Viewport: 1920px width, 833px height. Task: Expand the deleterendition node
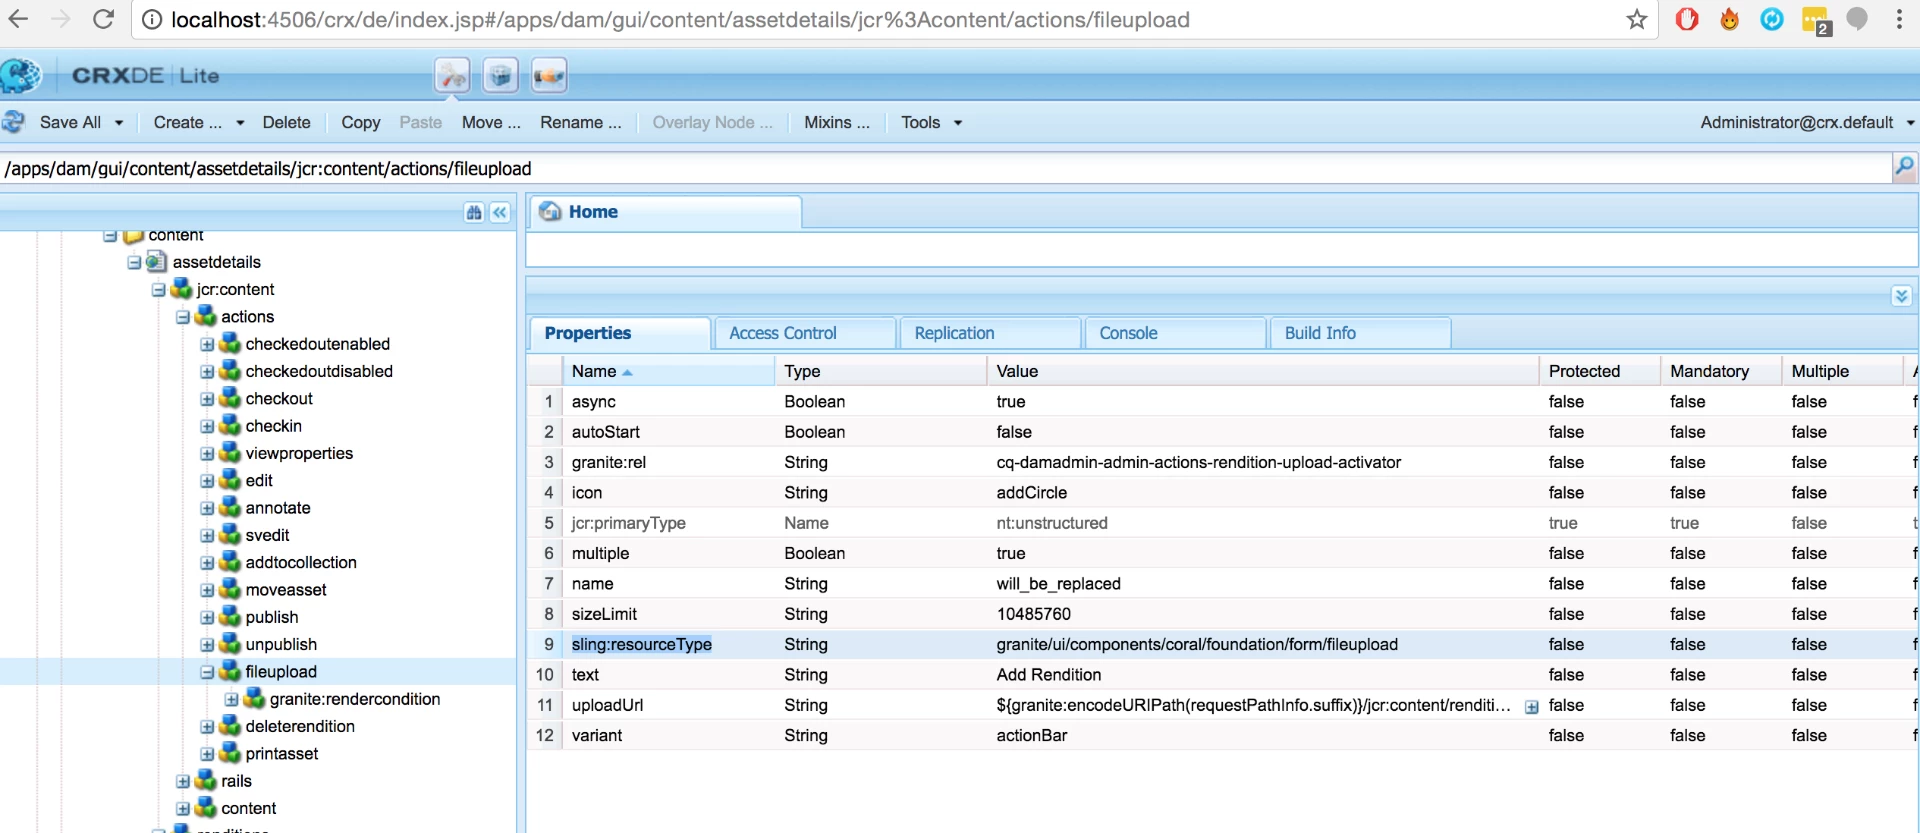coord(207,727)
